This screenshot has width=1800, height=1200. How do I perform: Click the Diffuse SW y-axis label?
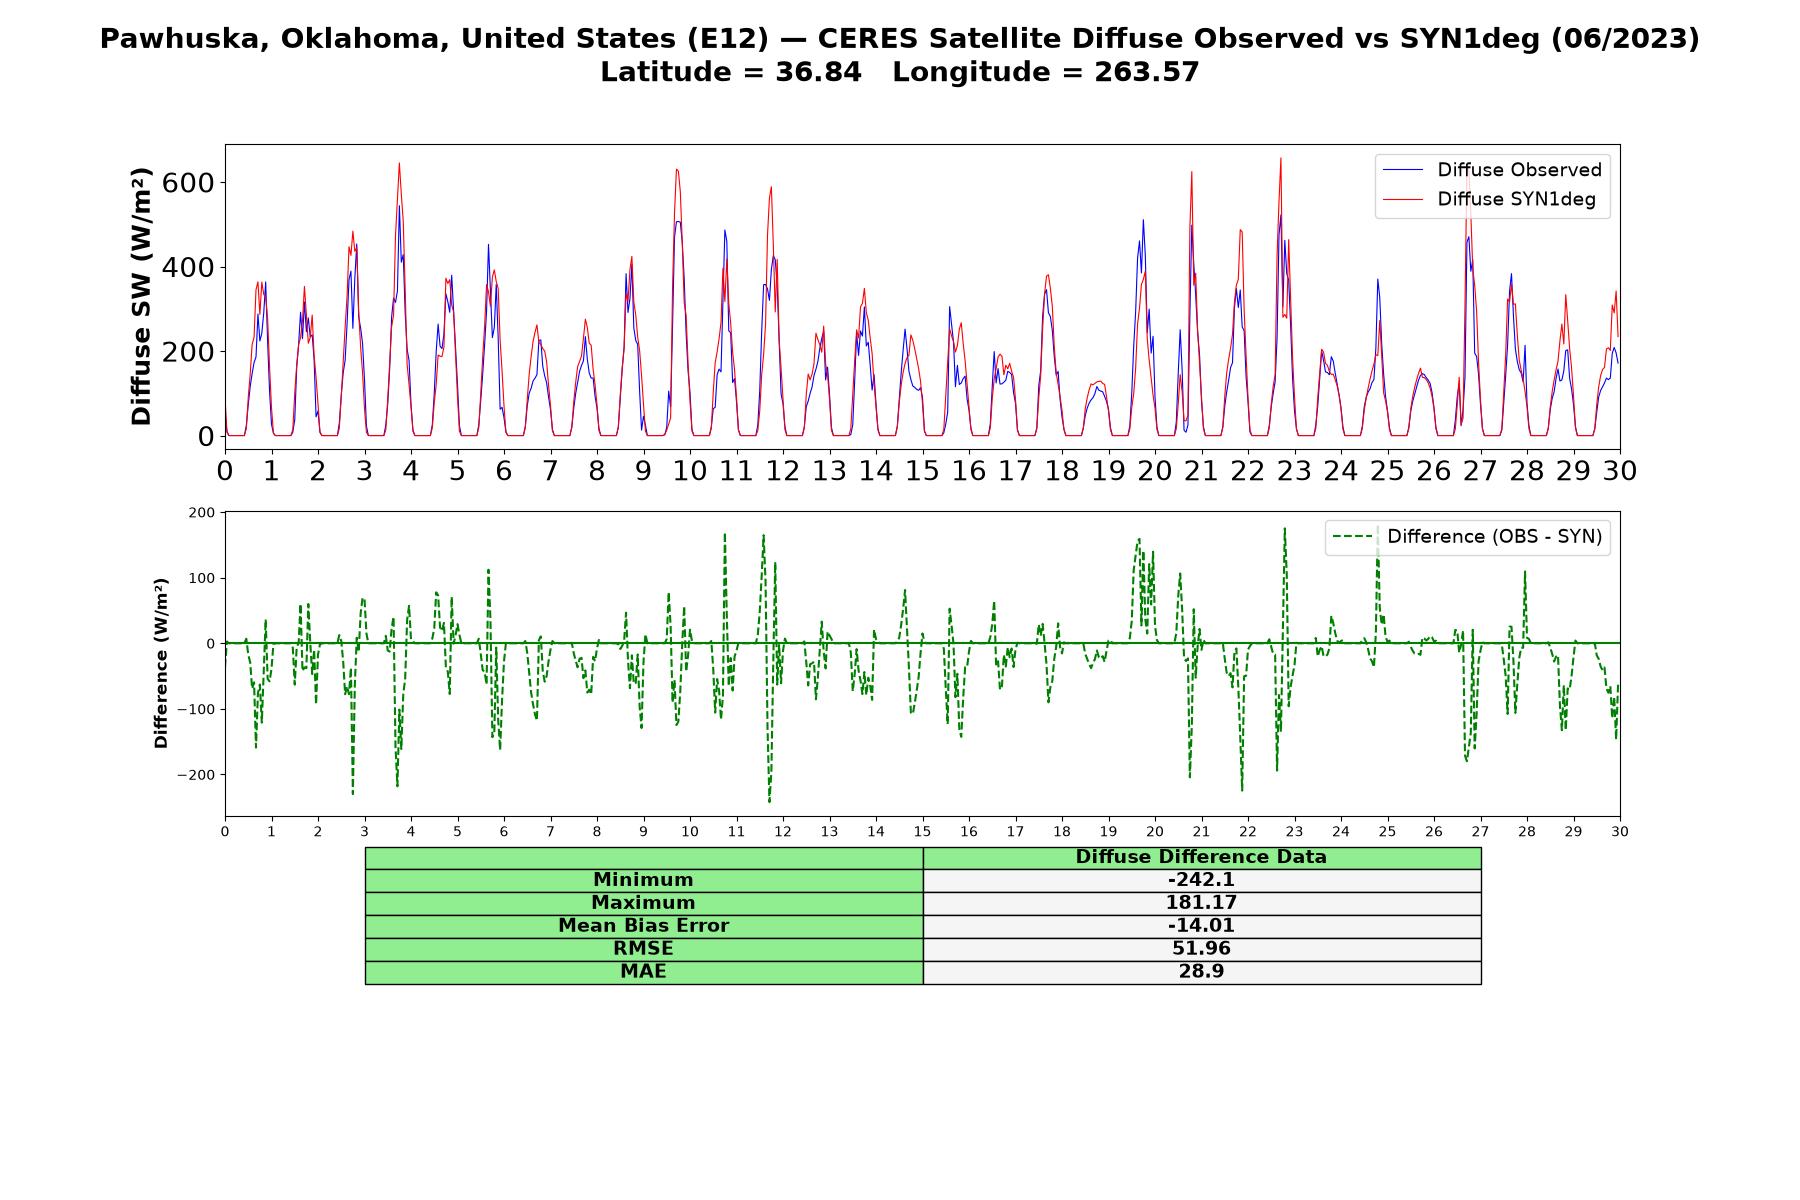pyautogui.click(x=142, y=297)
